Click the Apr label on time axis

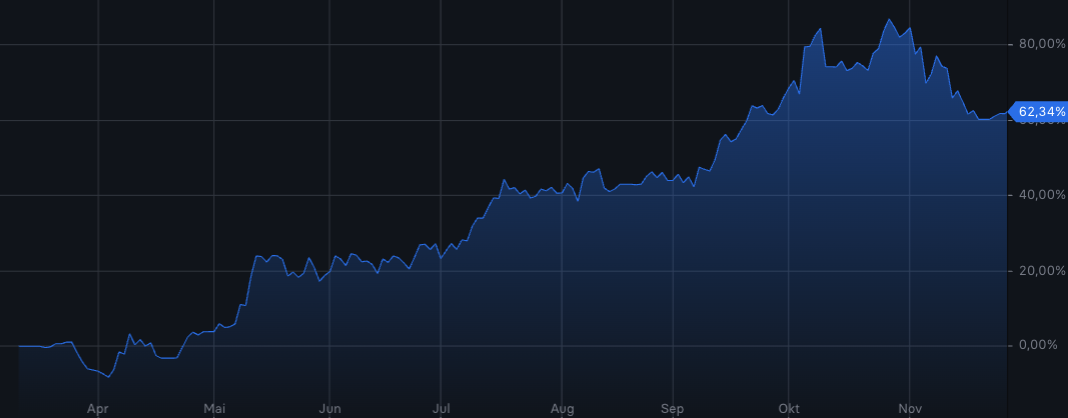click(97, 408)
